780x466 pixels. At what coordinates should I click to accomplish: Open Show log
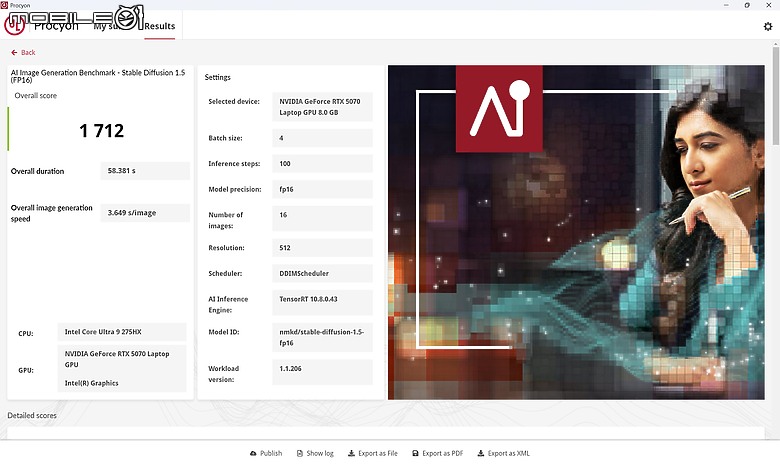(315, 453)
